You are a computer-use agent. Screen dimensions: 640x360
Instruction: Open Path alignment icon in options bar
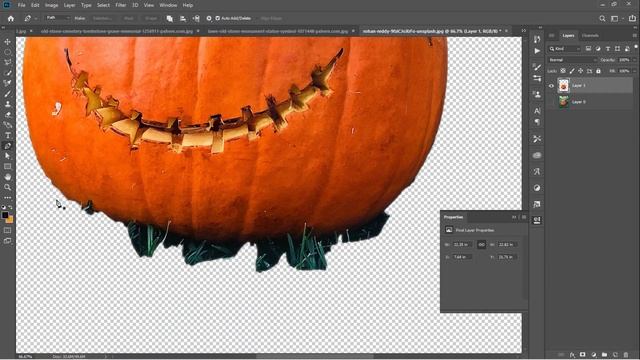(x=183, y=18)
